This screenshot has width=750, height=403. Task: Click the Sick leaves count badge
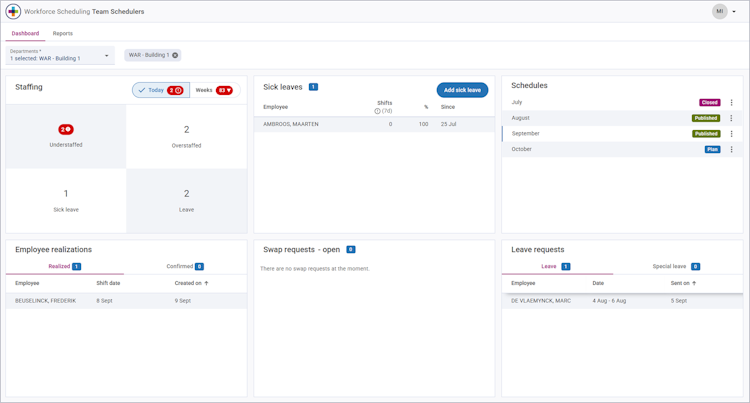tap(313, 87)
